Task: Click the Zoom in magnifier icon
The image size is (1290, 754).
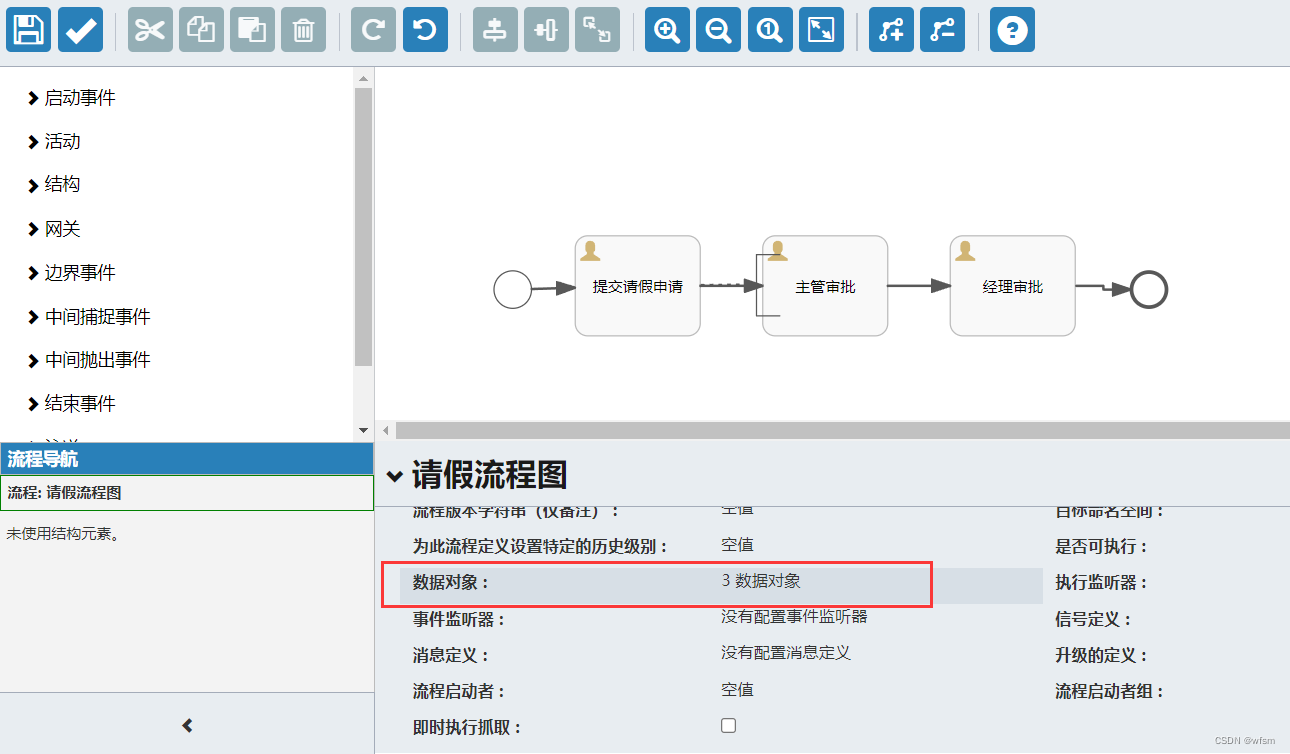Action: (667, 30)
